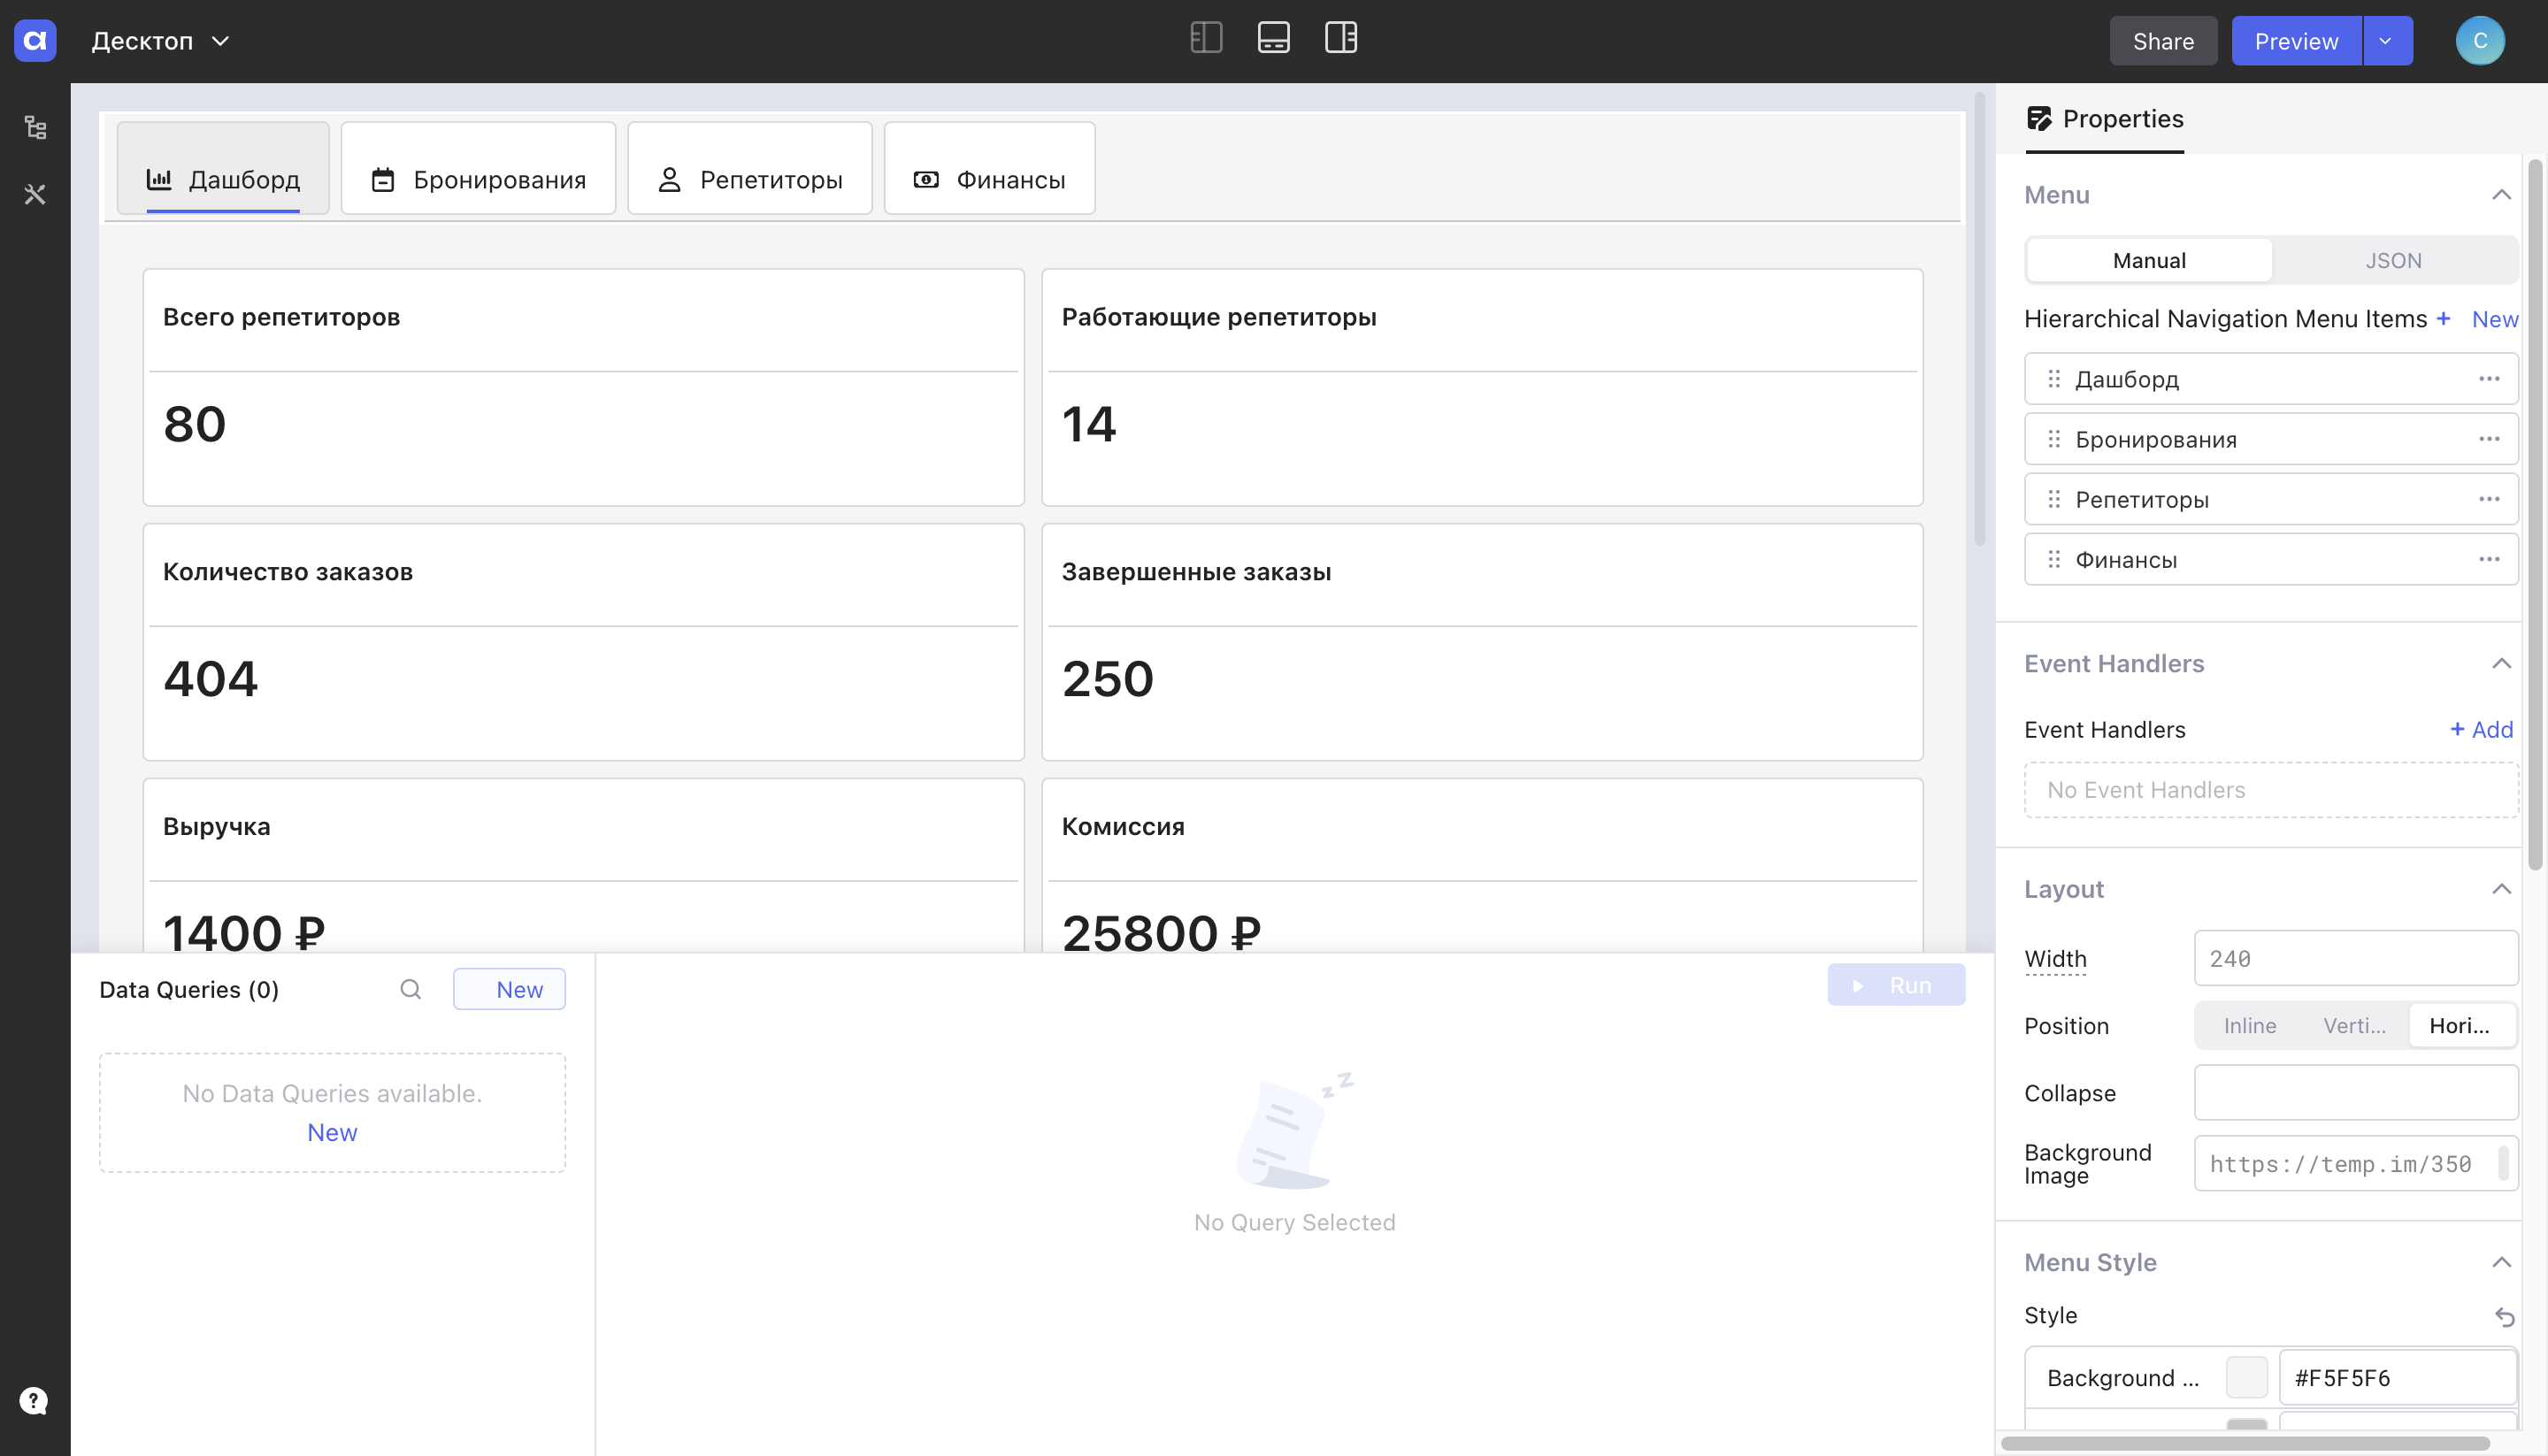The width and height of the screenshot is (2548, 1456).
Task: Add a new event handler
Action: 2480,730
